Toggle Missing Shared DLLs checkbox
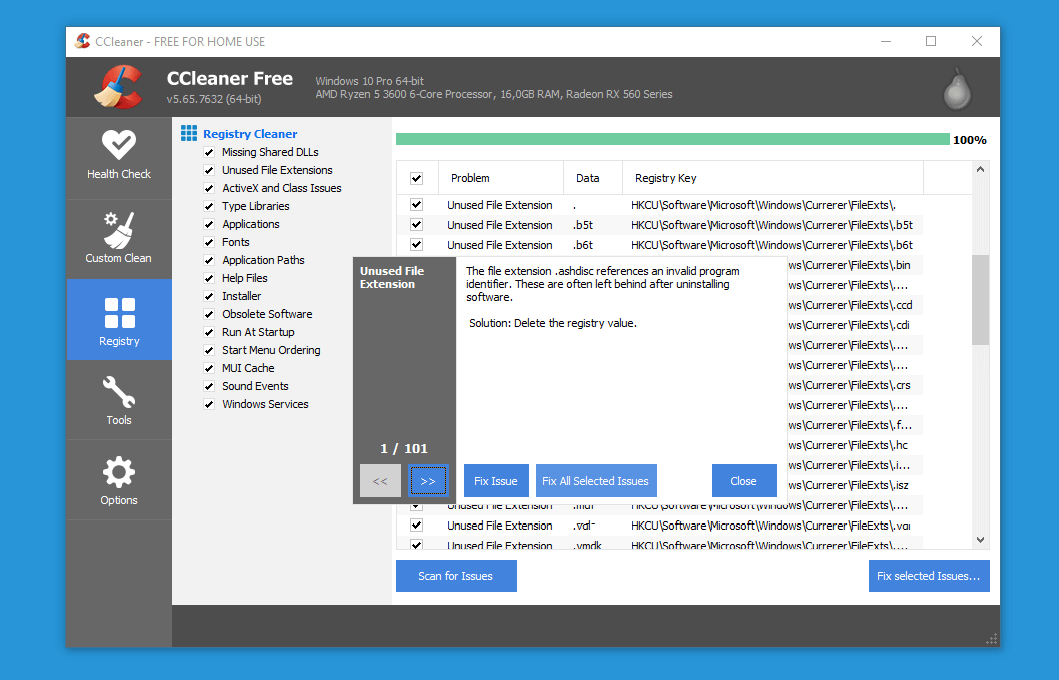This screenshot has height=680, width=1059. tap(209, 153)
